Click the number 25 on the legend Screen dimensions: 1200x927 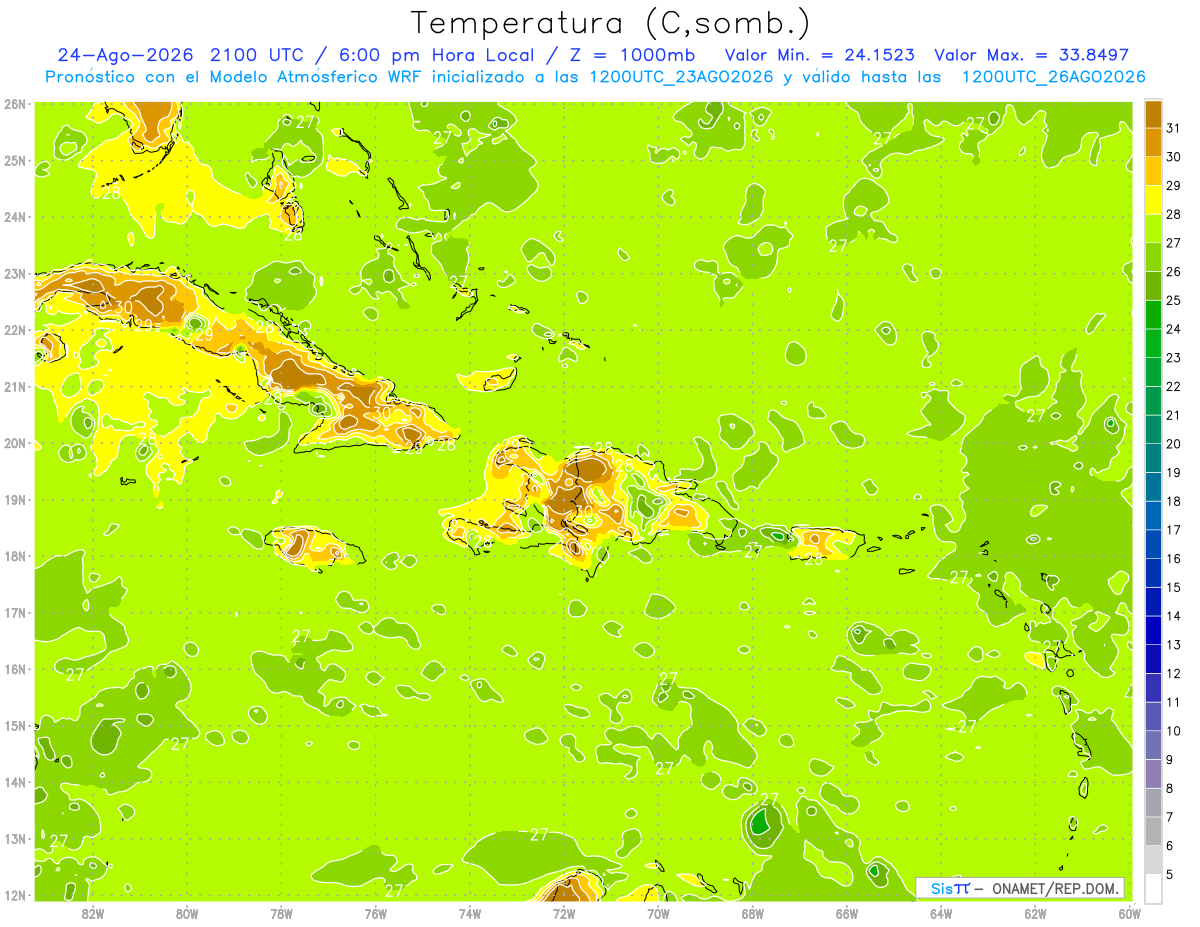pyautogui.click(x=1174, y=300)
